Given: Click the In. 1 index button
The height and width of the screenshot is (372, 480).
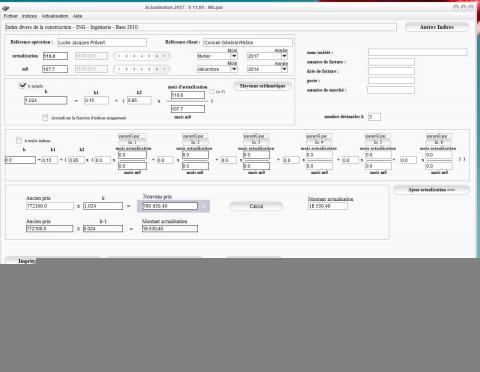Looking at the screenshot, I should coord(132,142).
